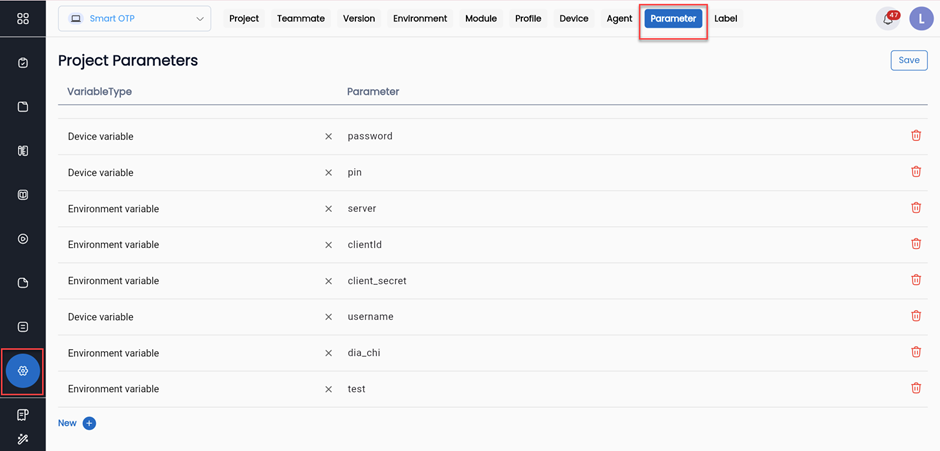Delete the client_secret parameter with trash icon
Viewport: 940px width, 451px height.
pyautogui.click(x=915, y=280)
